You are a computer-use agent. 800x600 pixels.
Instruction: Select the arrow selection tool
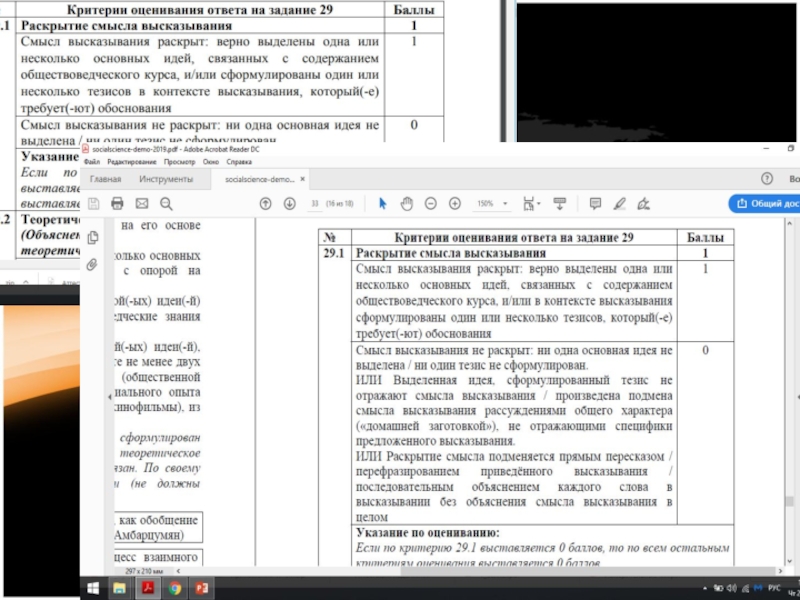[382, 203]
